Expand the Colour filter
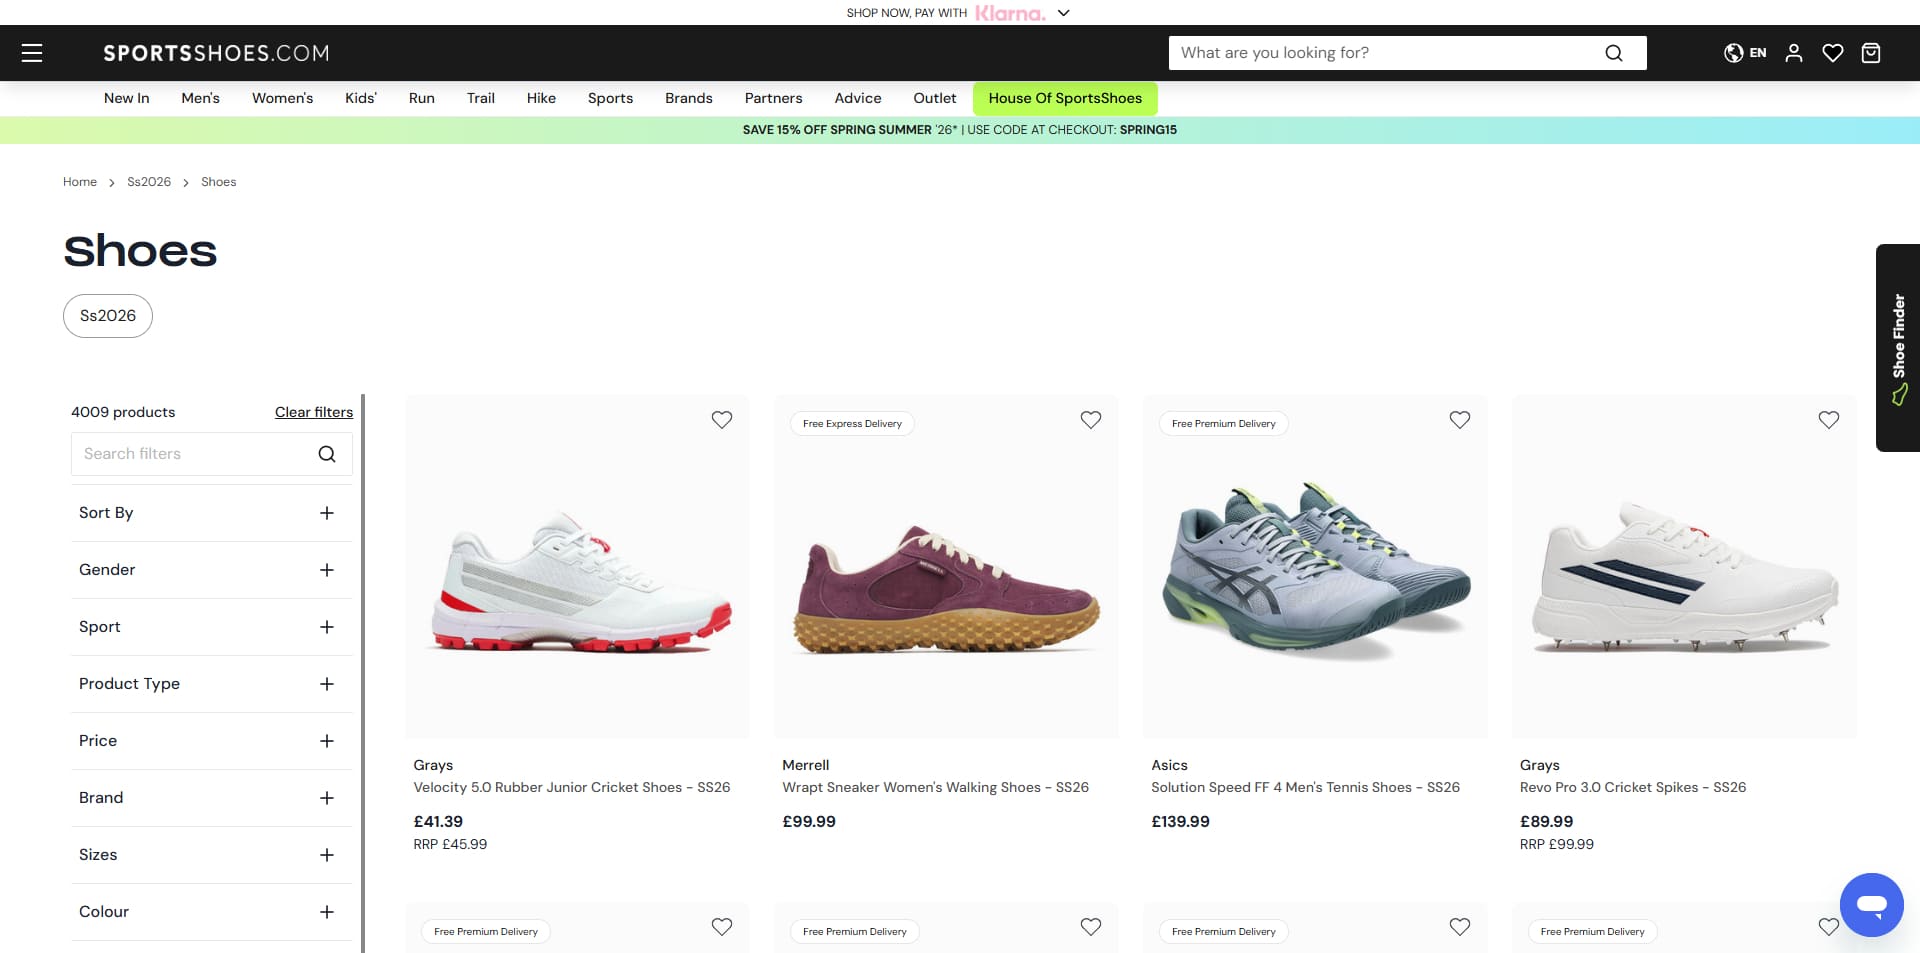 click(212, 912)
